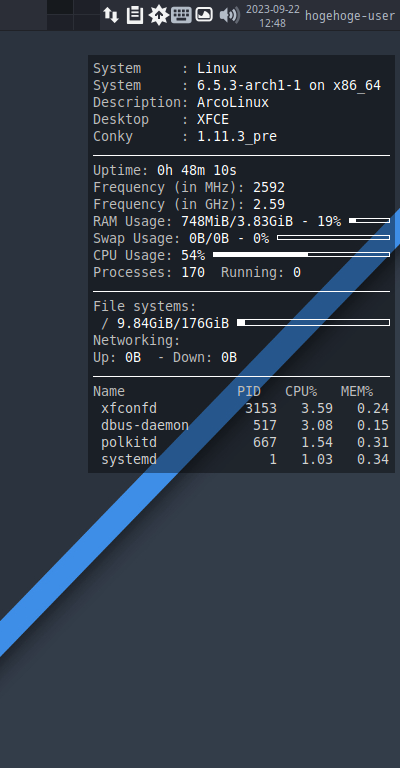Screen dimensions: 400x768
Task: Click the update notifier gear icon
Action: (x=158, y=15)
